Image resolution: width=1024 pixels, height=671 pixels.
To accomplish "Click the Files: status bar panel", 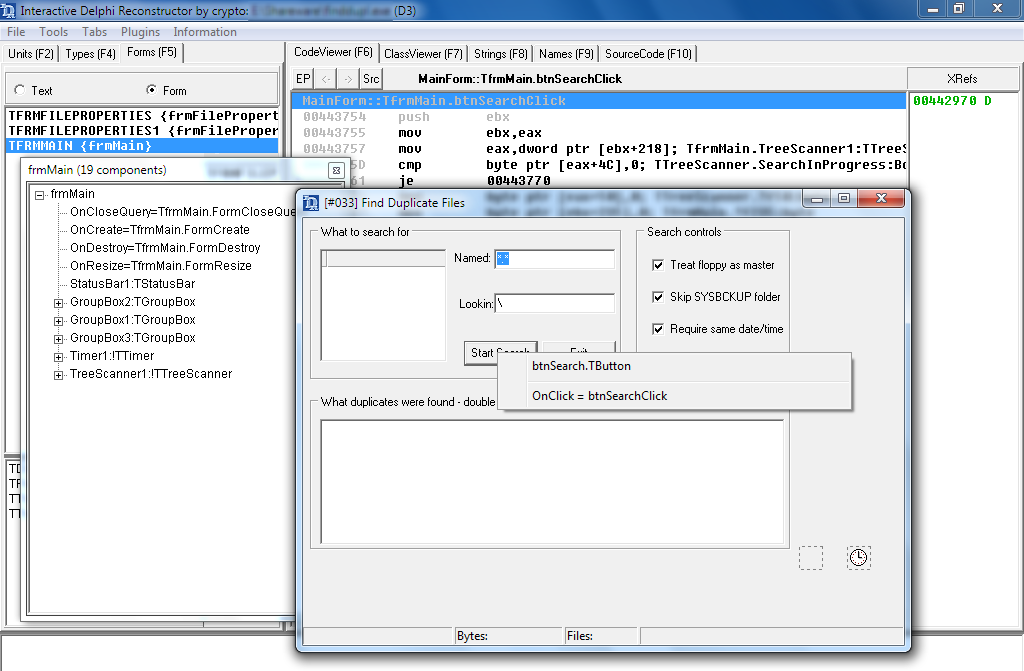I will pos(601,636).
